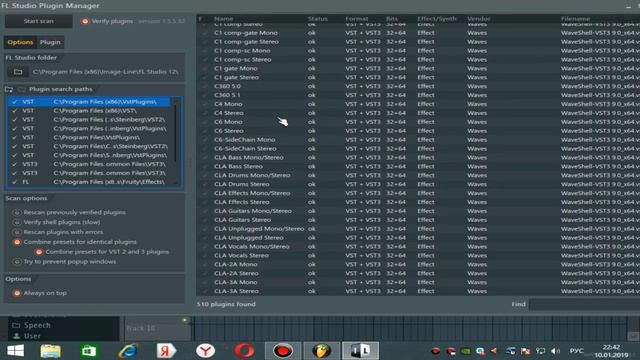
Task: Toggle the Verify plugins option
Action: point(85,21)
